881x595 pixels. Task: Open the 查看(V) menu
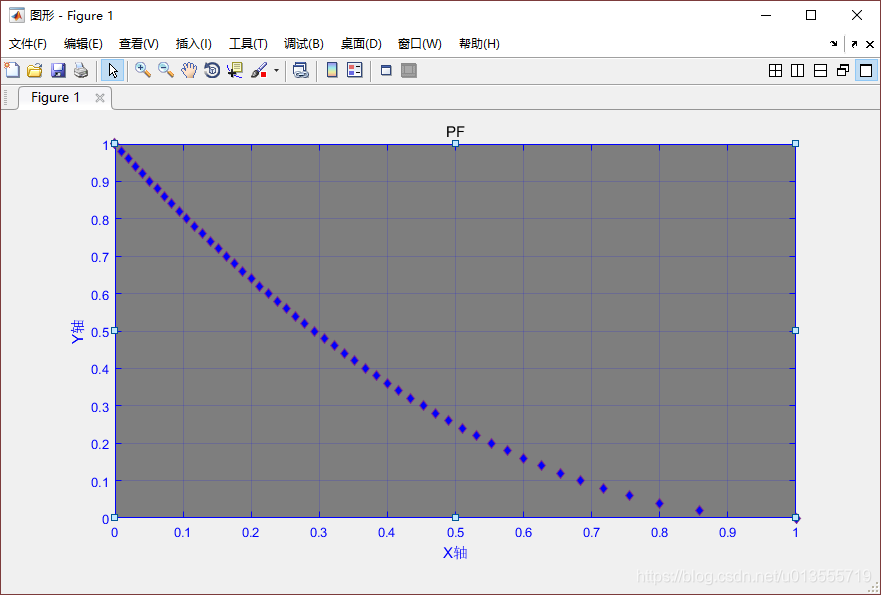139,44
